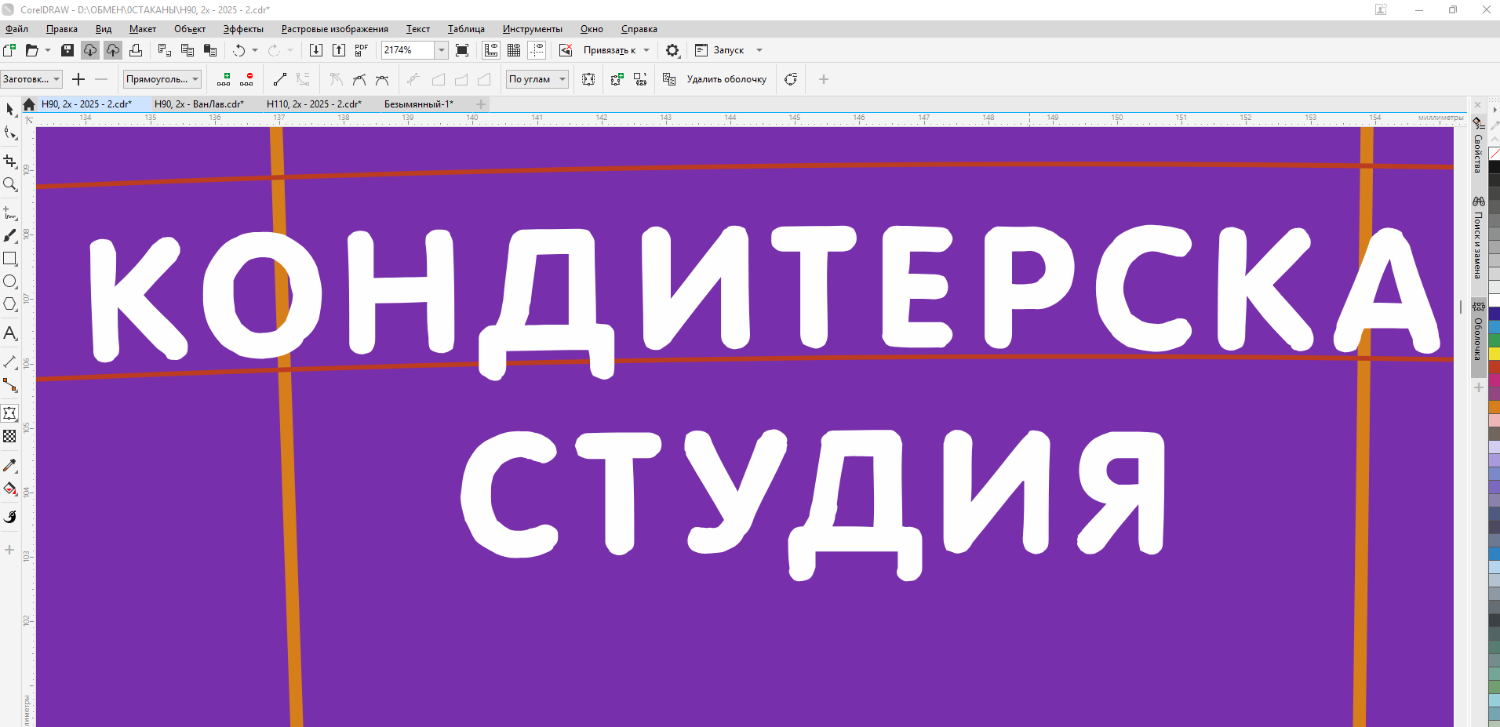Click the Export arrow-up icon
The image size is (1500, 727).
338,50
